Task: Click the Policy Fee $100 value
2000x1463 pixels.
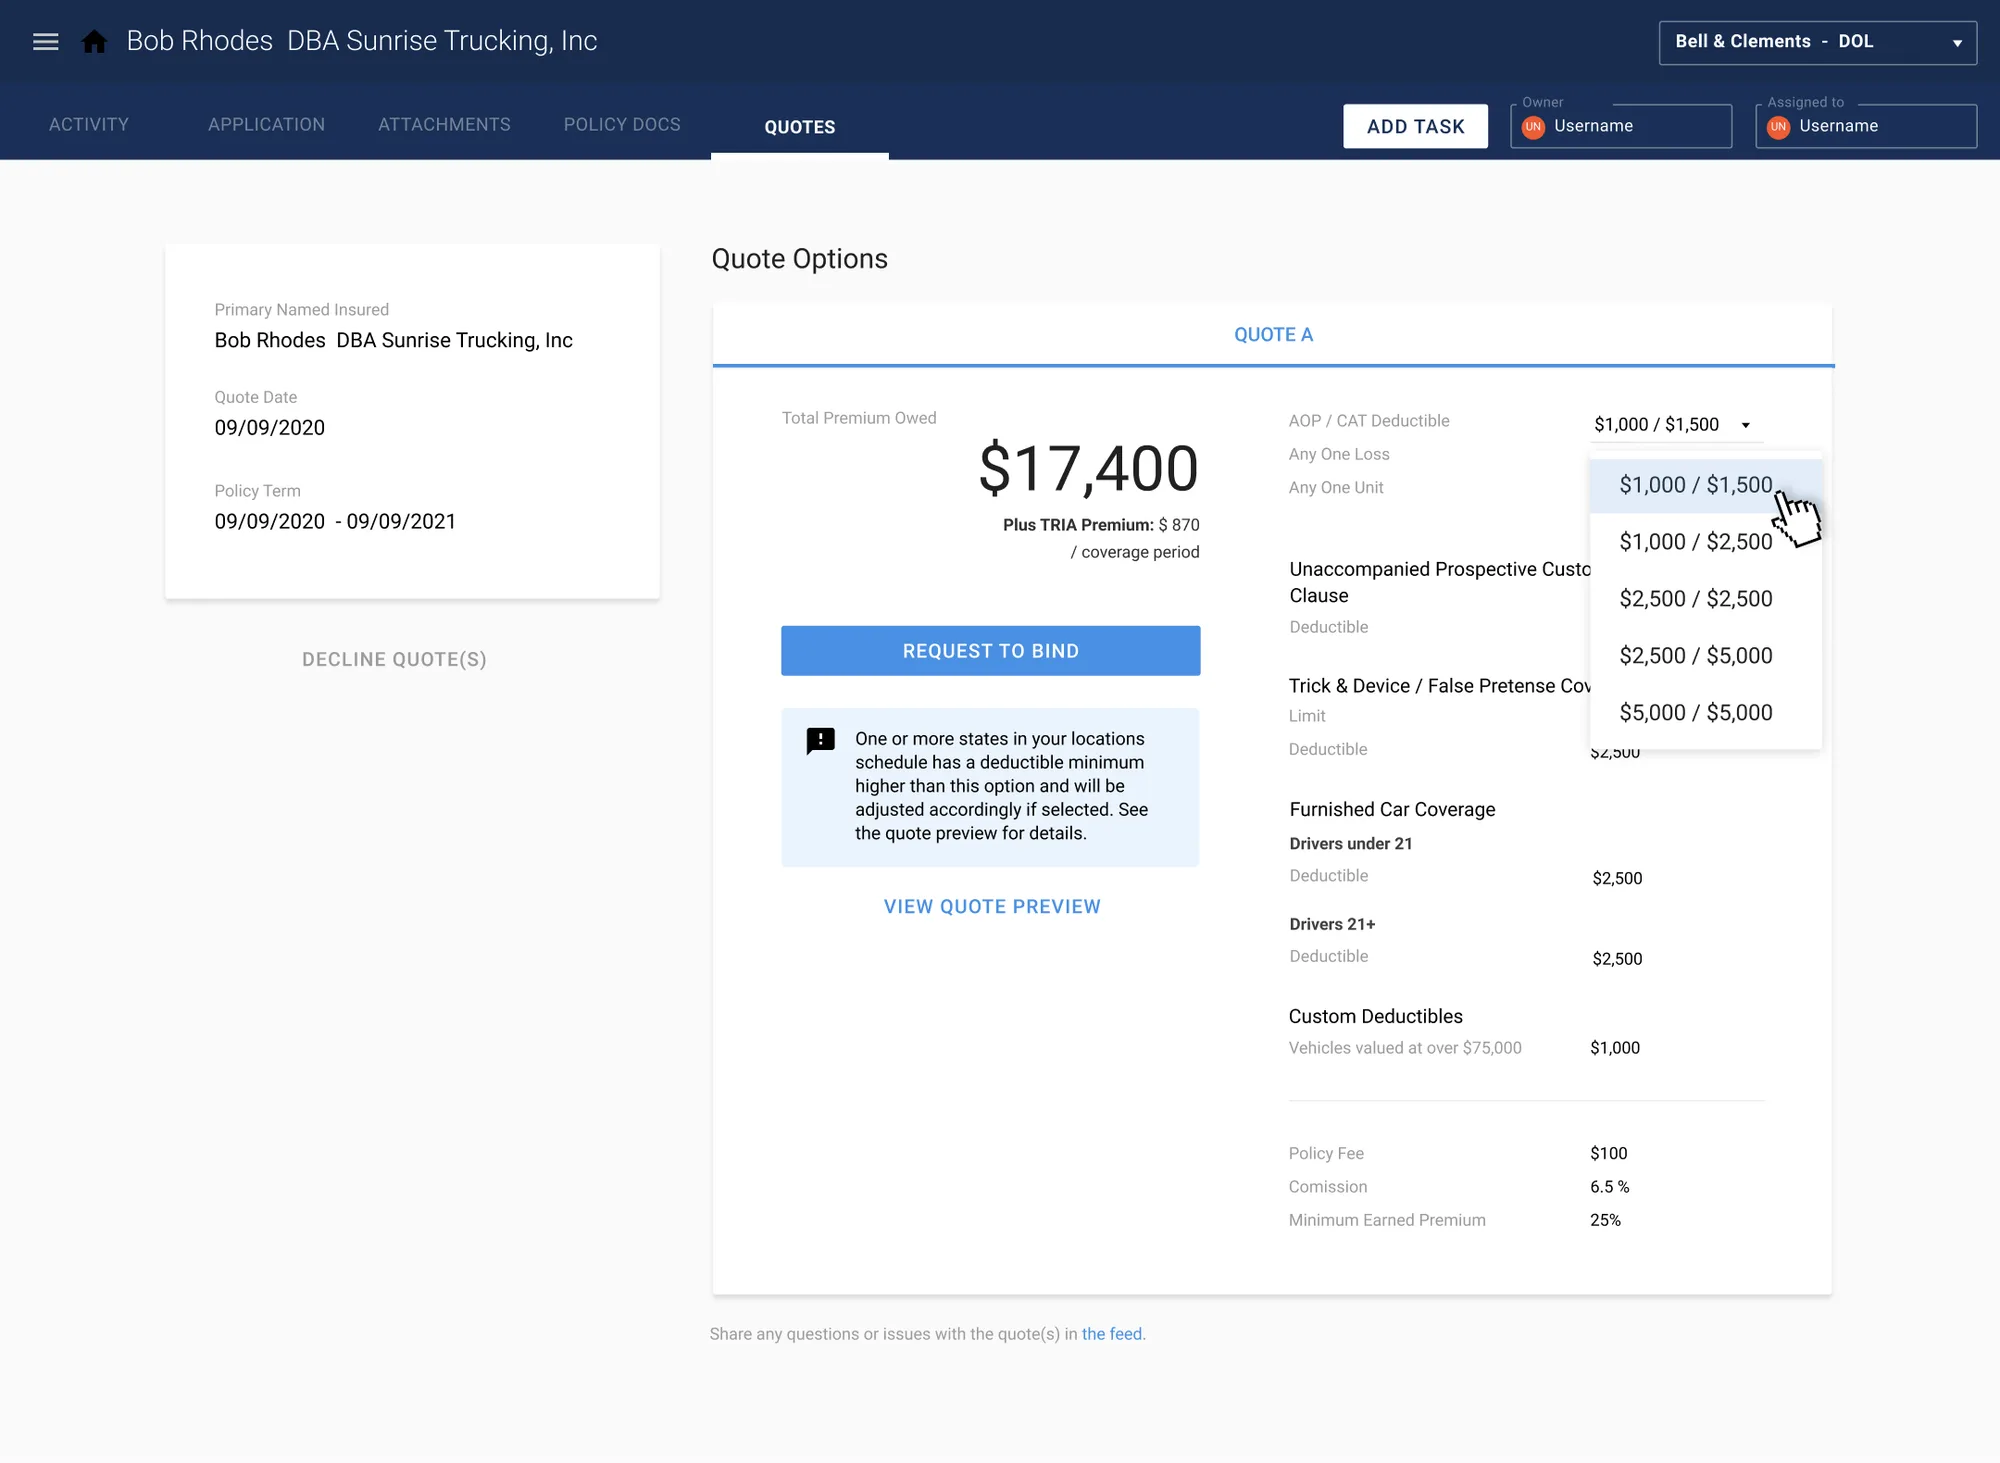Action: click(1609, 1154)
